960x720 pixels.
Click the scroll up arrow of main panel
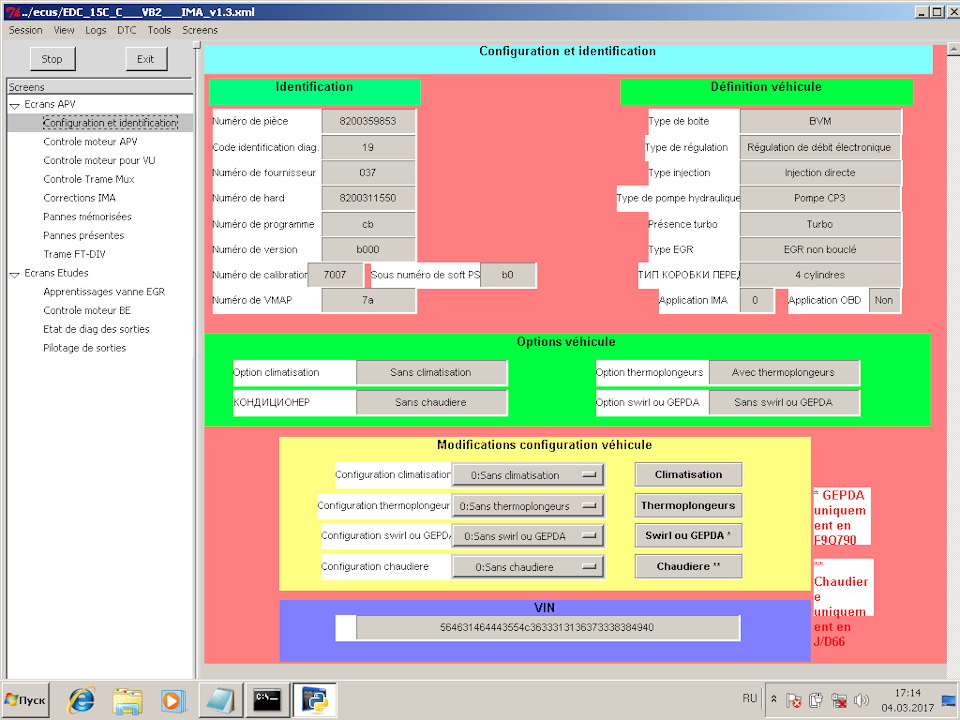click(x=953, y=50)
